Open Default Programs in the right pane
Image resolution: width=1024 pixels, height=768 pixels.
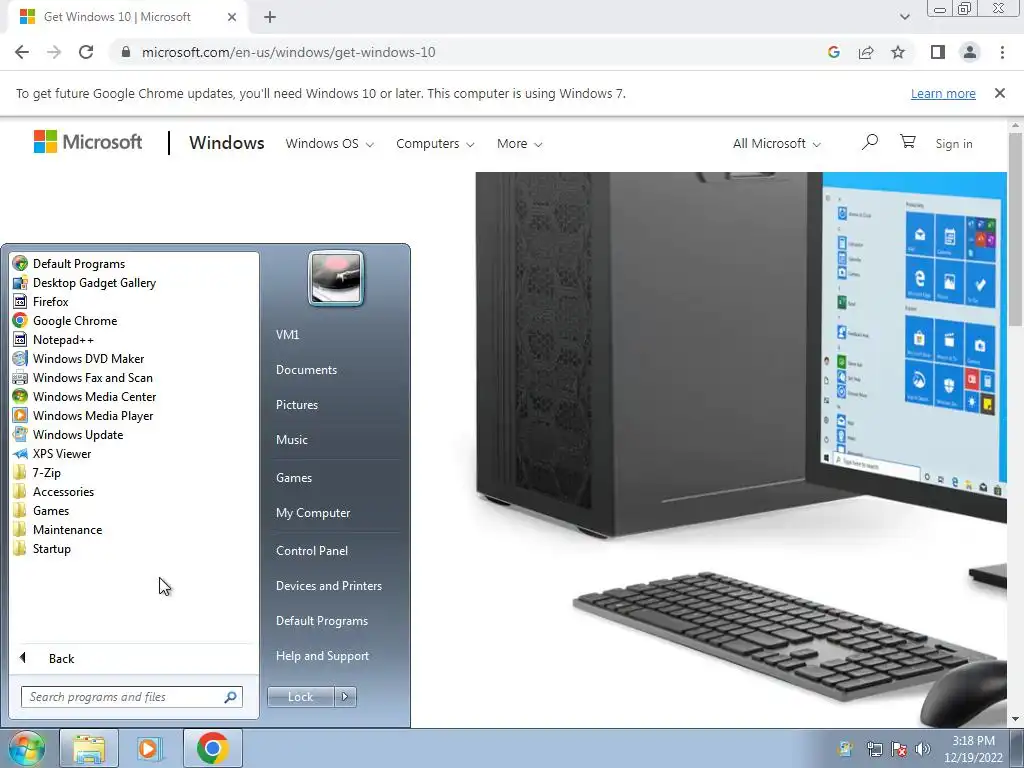[x=321, y=621]
